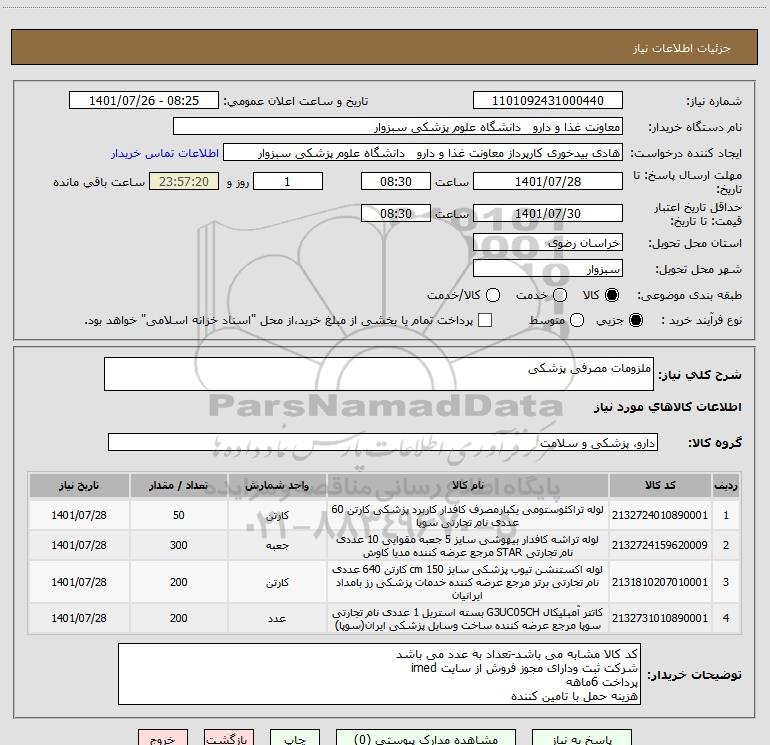This screenshot has width=770, height=745.
Task: Click the announcement date field 1401/07/26 - 08:25
Action: (x=143, y=101)
